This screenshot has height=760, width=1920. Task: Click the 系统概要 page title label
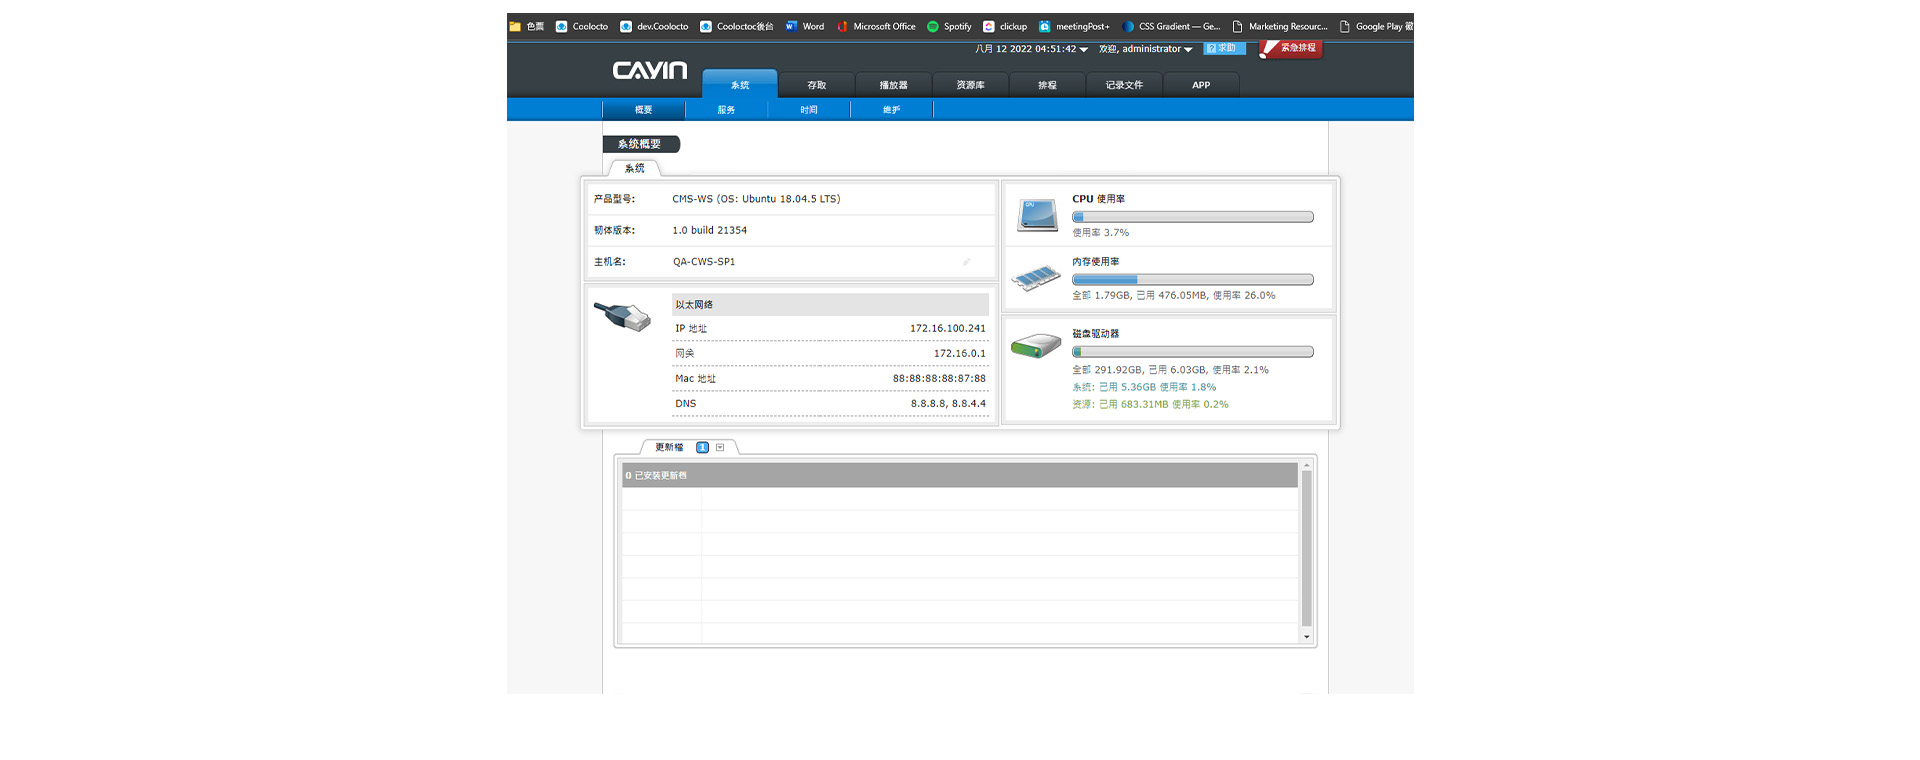640,144
